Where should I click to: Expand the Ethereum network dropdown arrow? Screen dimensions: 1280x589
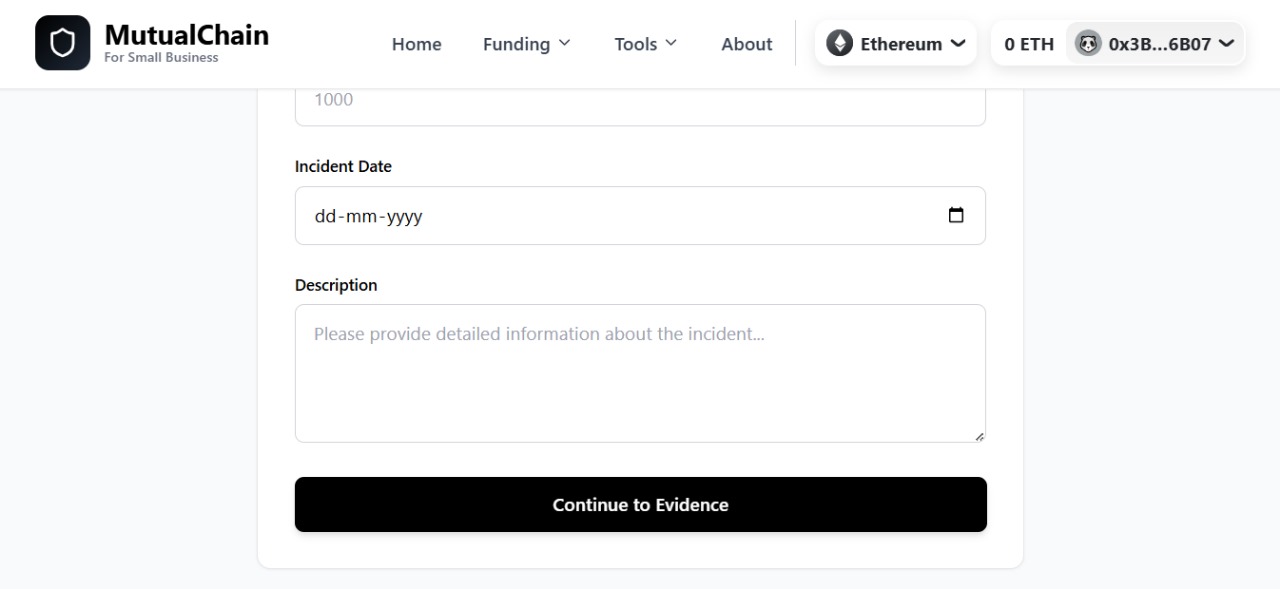pyautogui.click(x=958, y=43)
